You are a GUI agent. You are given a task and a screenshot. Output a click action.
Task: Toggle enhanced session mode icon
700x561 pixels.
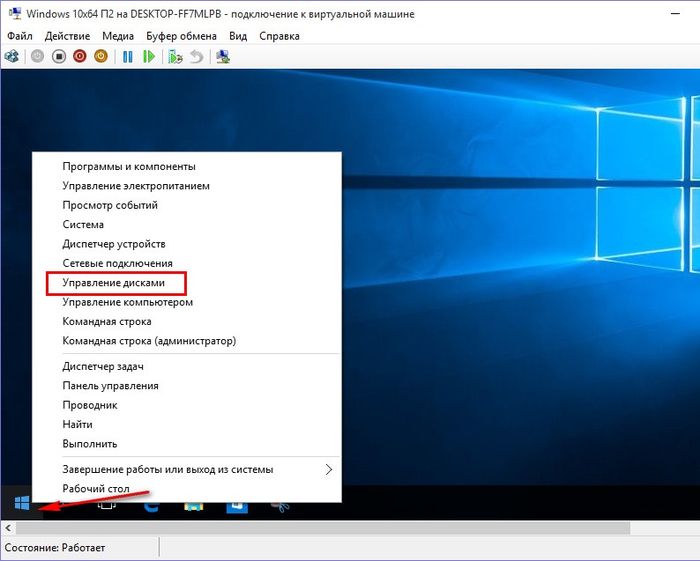[x=223, y=57]
